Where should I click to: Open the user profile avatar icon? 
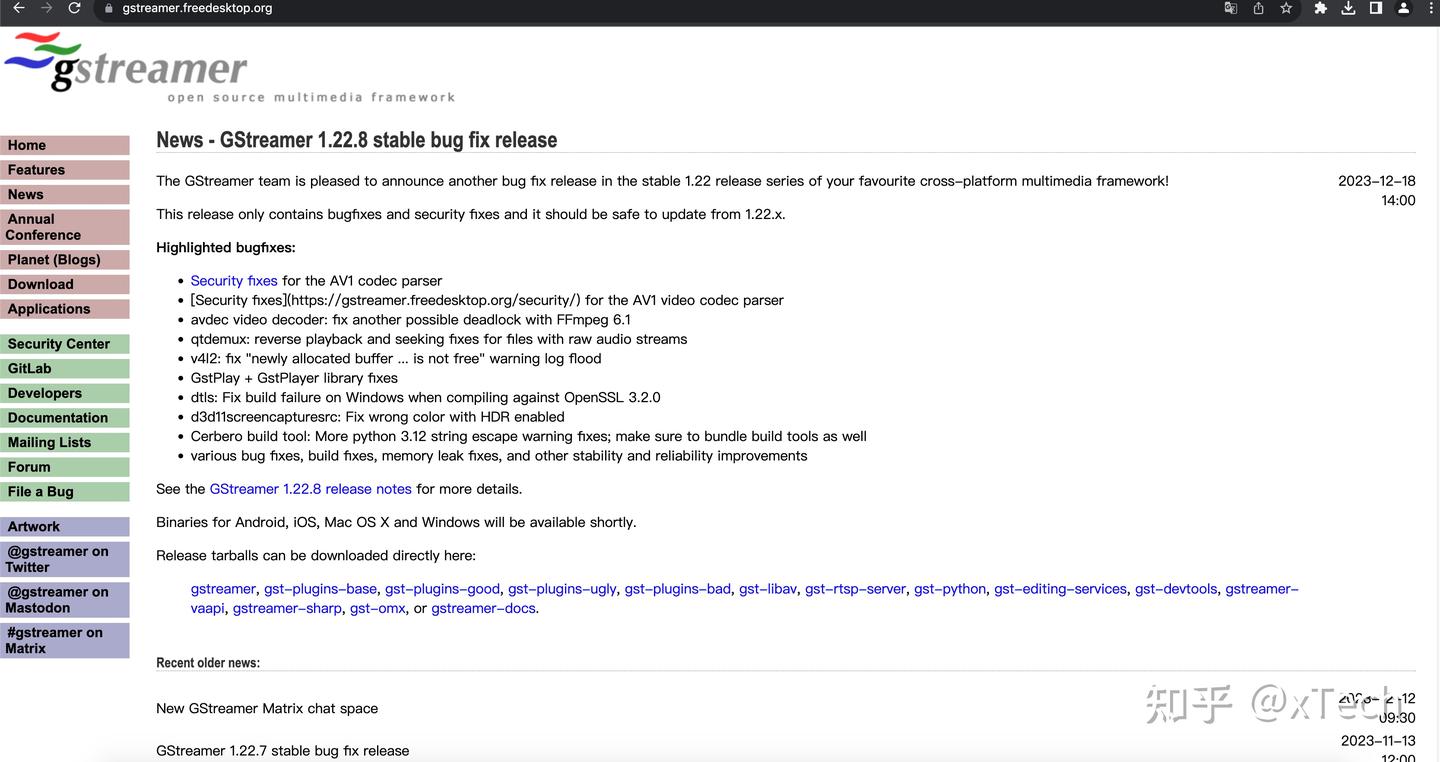(x=1404, y=8)
